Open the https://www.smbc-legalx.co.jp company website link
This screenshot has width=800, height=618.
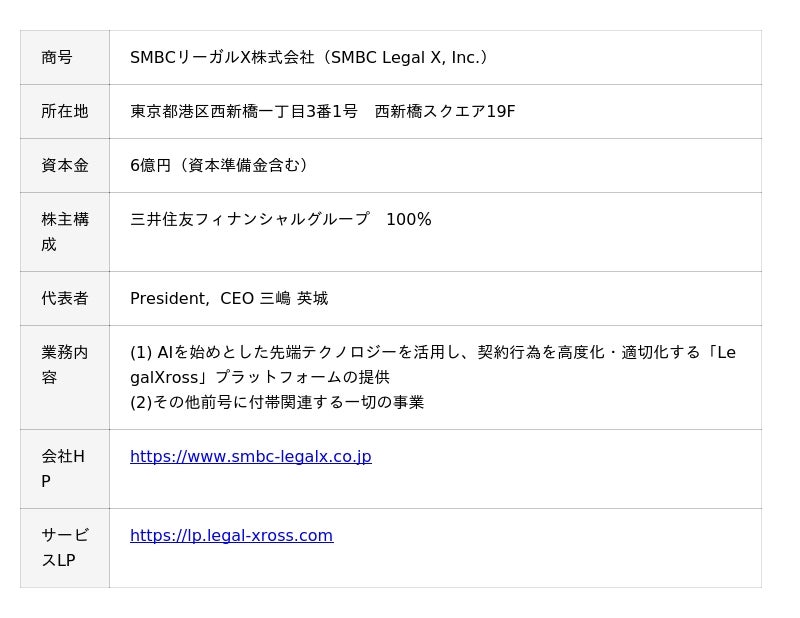click(x=250, y=457)
